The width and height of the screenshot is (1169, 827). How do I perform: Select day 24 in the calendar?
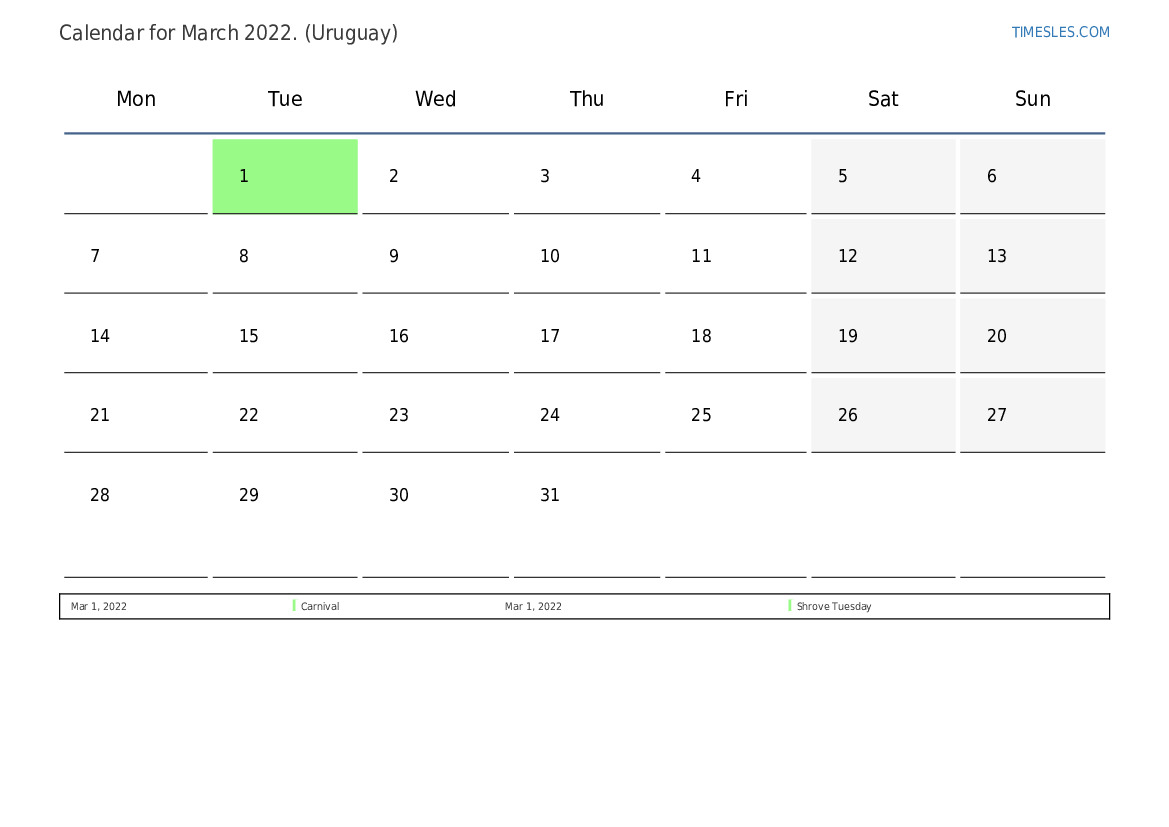pyautogui.click(x=587, y=415)
